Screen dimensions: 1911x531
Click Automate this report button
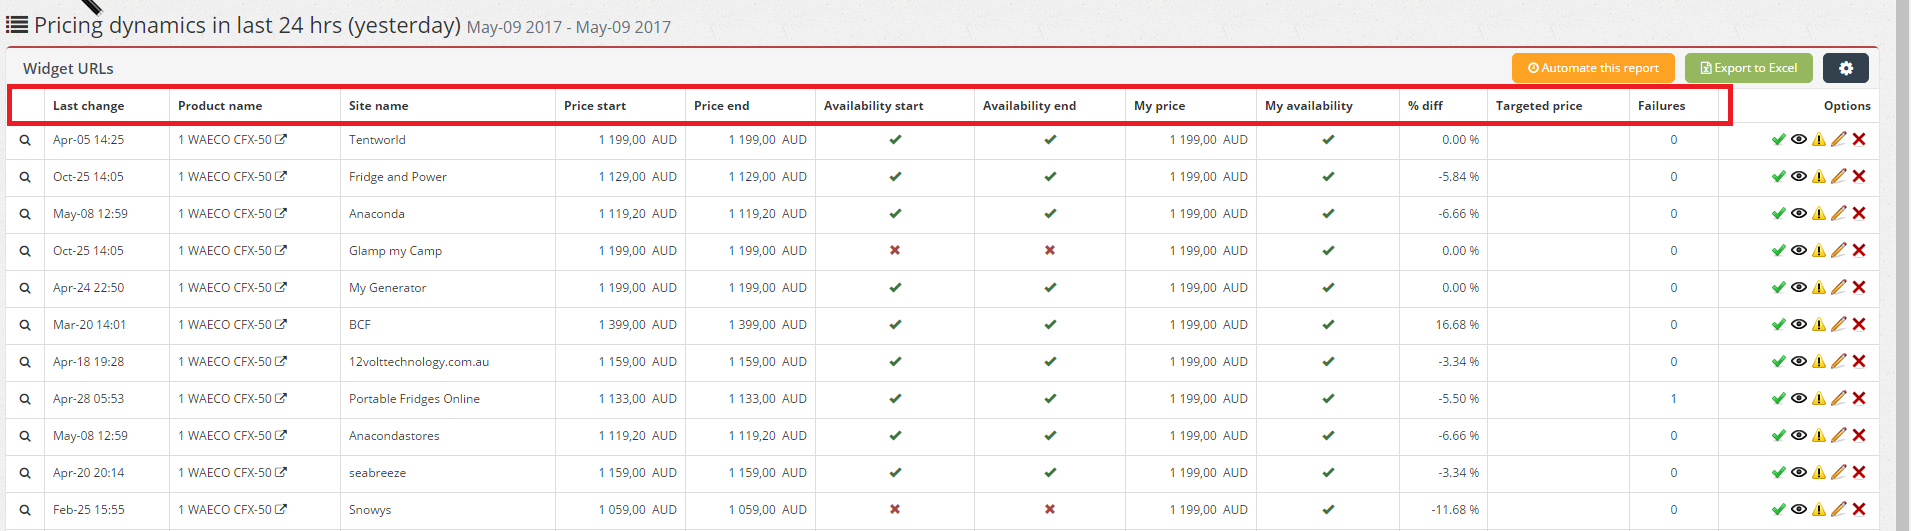(x=1593, y=68)
